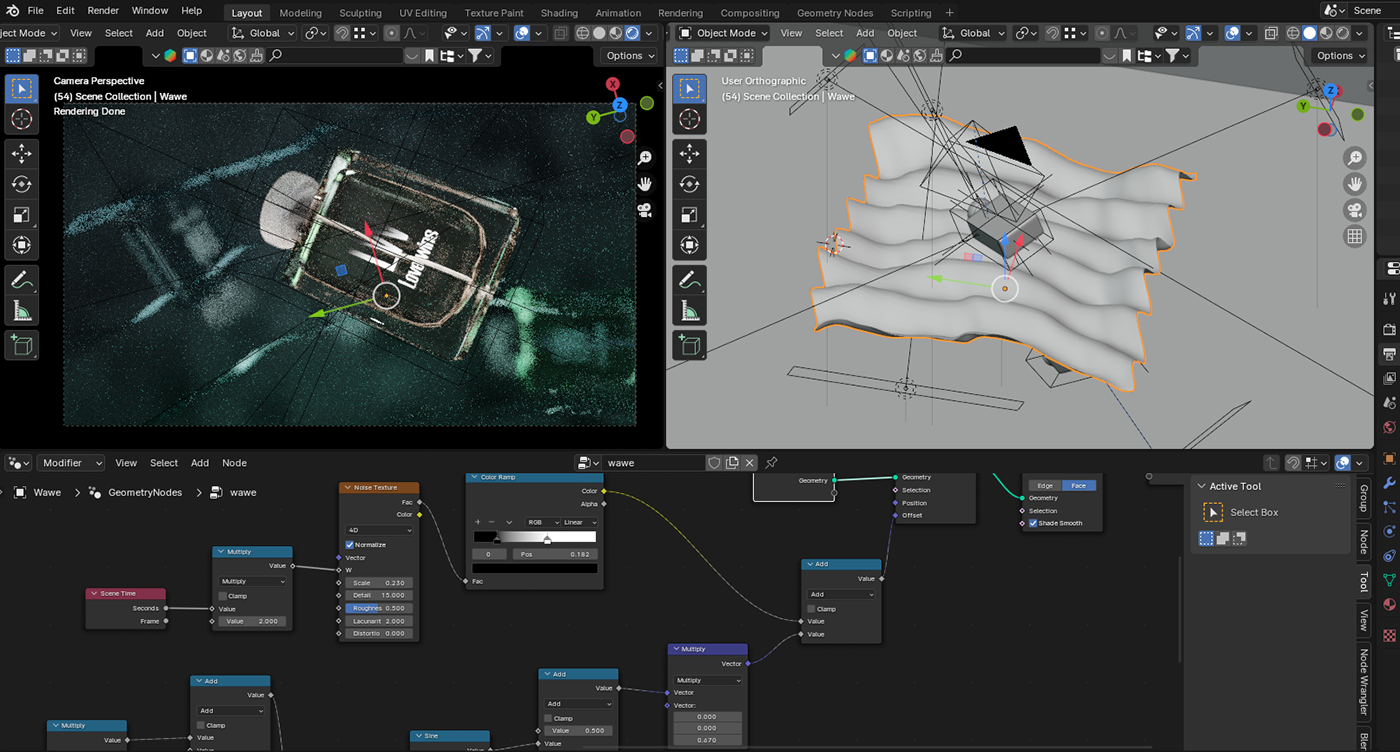
Task: Open the Object Mode dropdown in right viewport
Action: (x=725, y=33)
